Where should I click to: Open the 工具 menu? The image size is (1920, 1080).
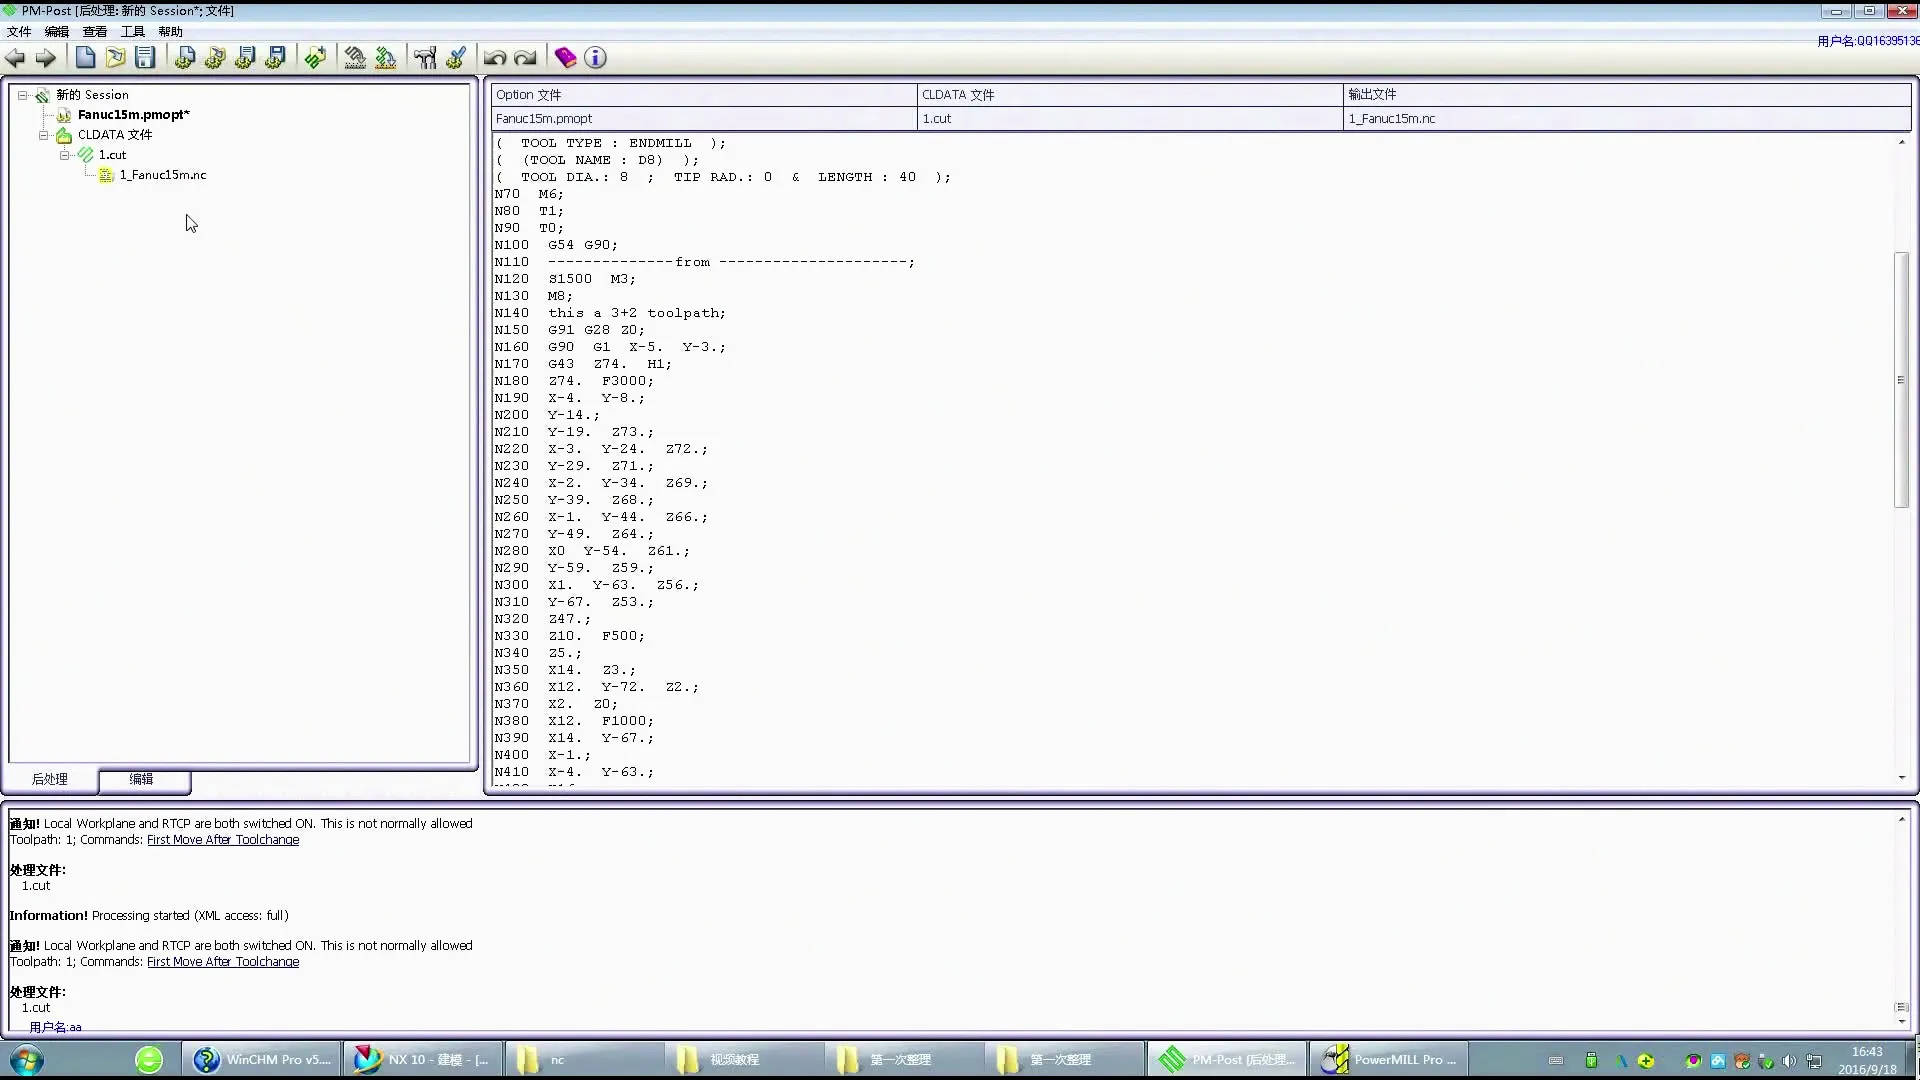[132, 32]
